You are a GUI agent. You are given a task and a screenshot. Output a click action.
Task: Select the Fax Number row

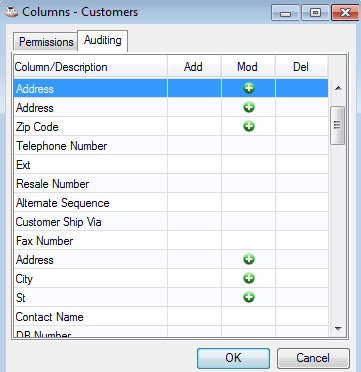(x=171, y=241)
